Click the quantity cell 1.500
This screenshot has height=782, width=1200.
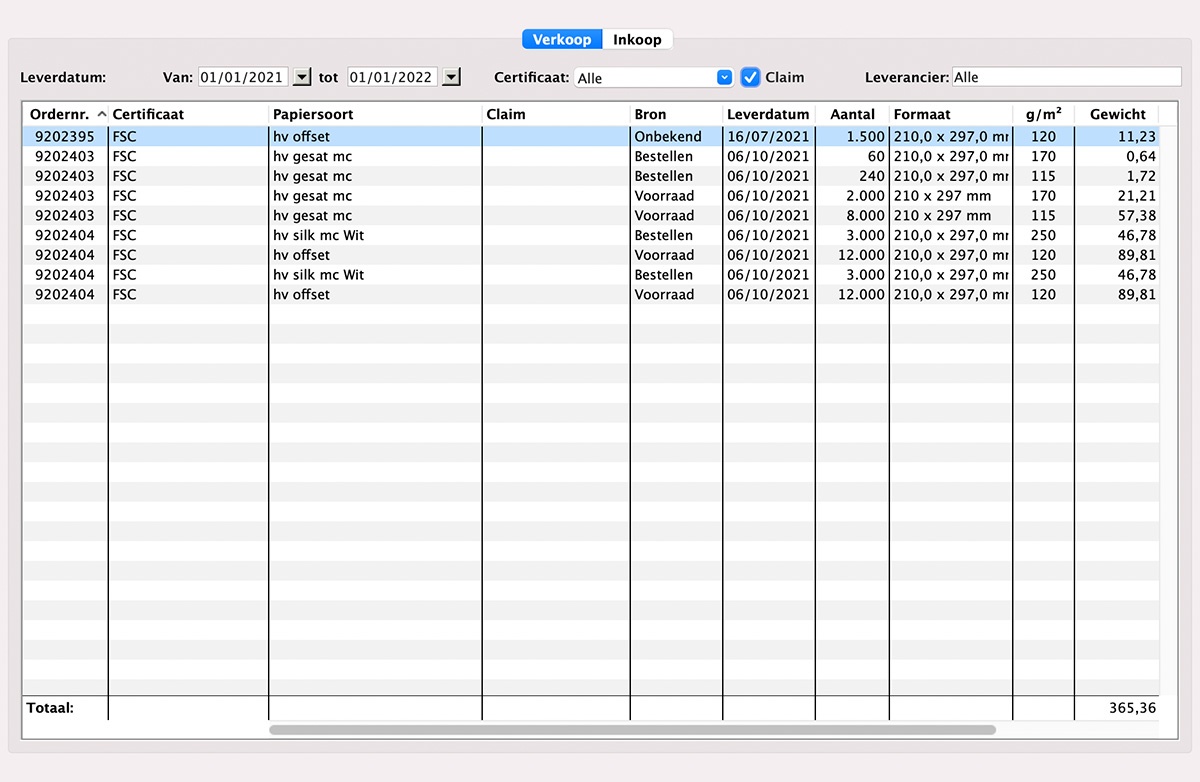point(865,137)
